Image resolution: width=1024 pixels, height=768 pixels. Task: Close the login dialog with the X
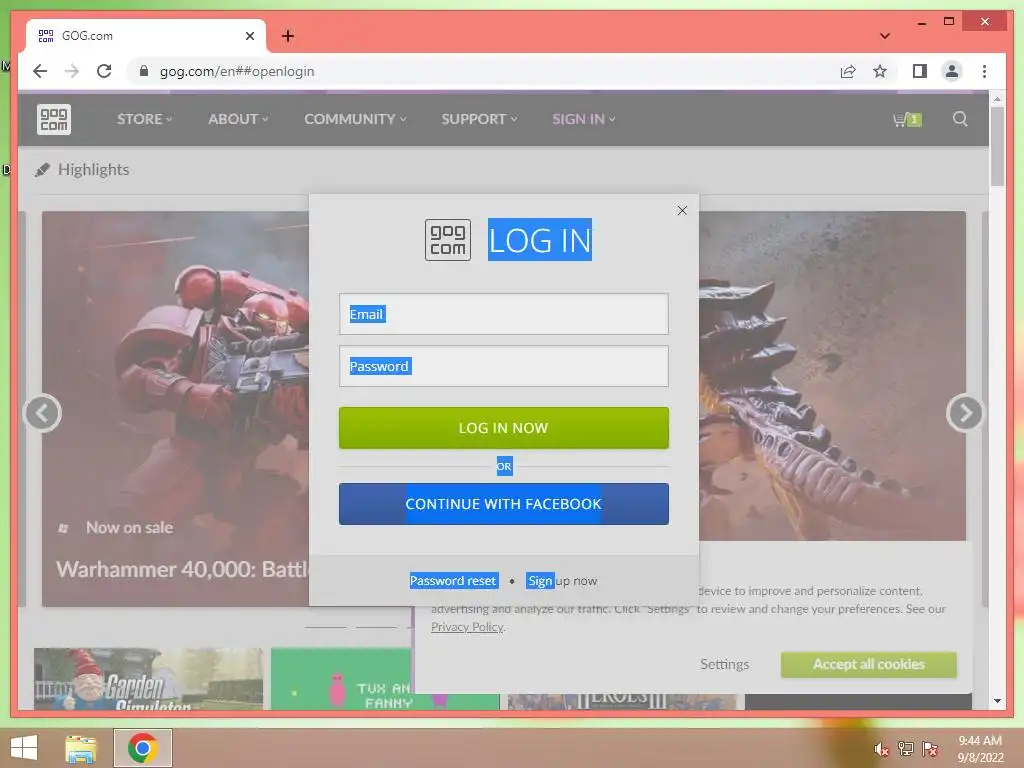click(682, 210)
